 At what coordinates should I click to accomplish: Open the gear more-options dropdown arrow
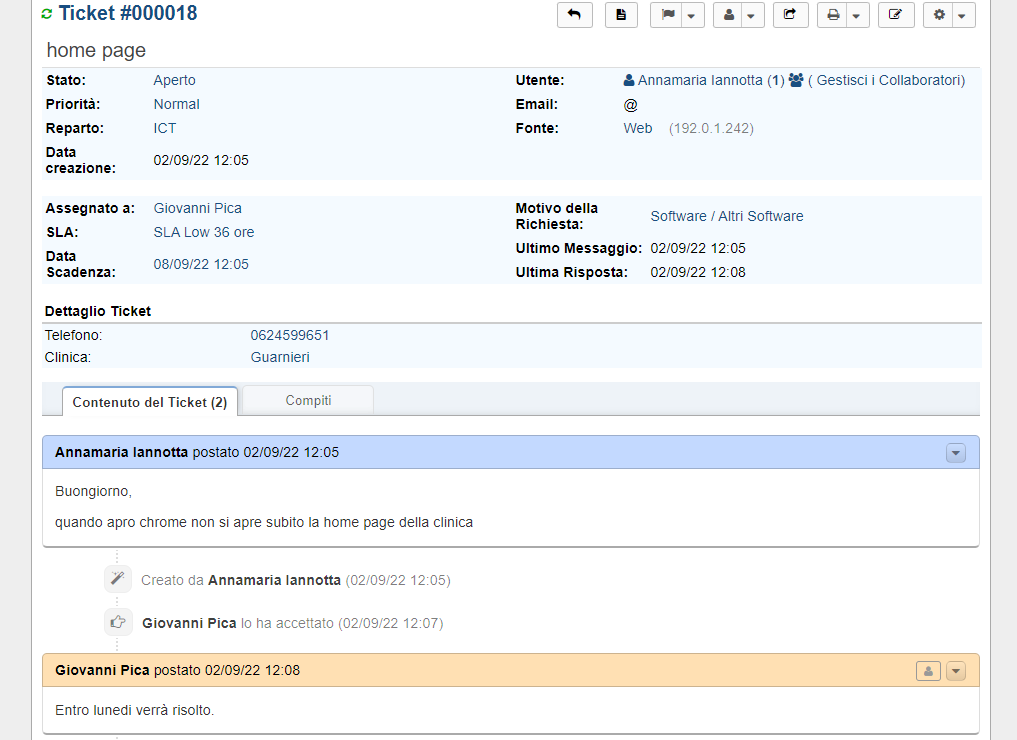point(962,16)
